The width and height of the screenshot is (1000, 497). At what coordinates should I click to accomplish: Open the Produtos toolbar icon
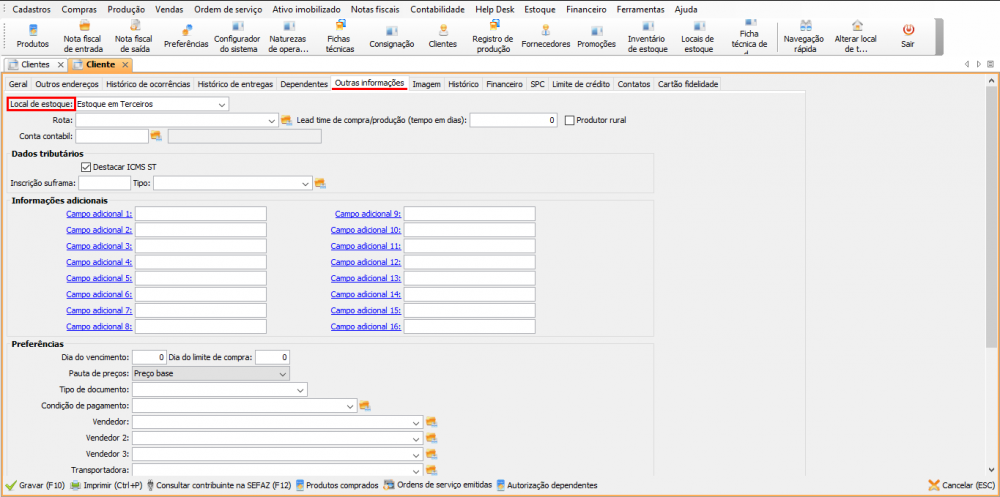point(32,36)
